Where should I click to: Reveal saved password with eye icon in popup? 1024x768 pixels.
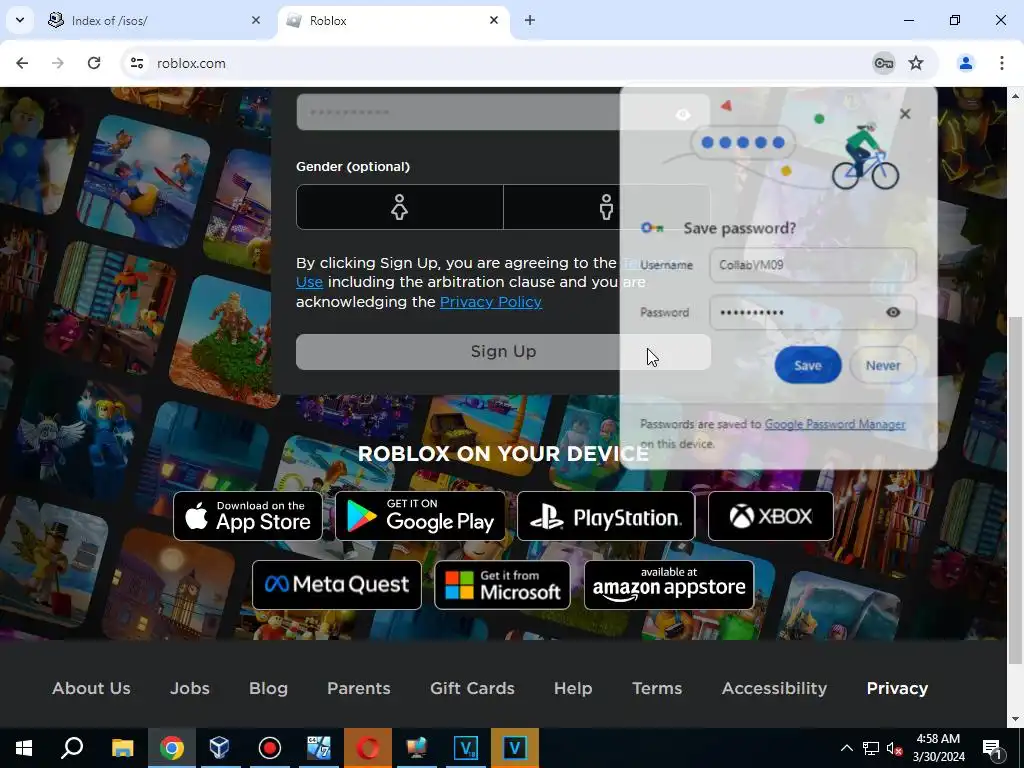click(x=893, y=312)
